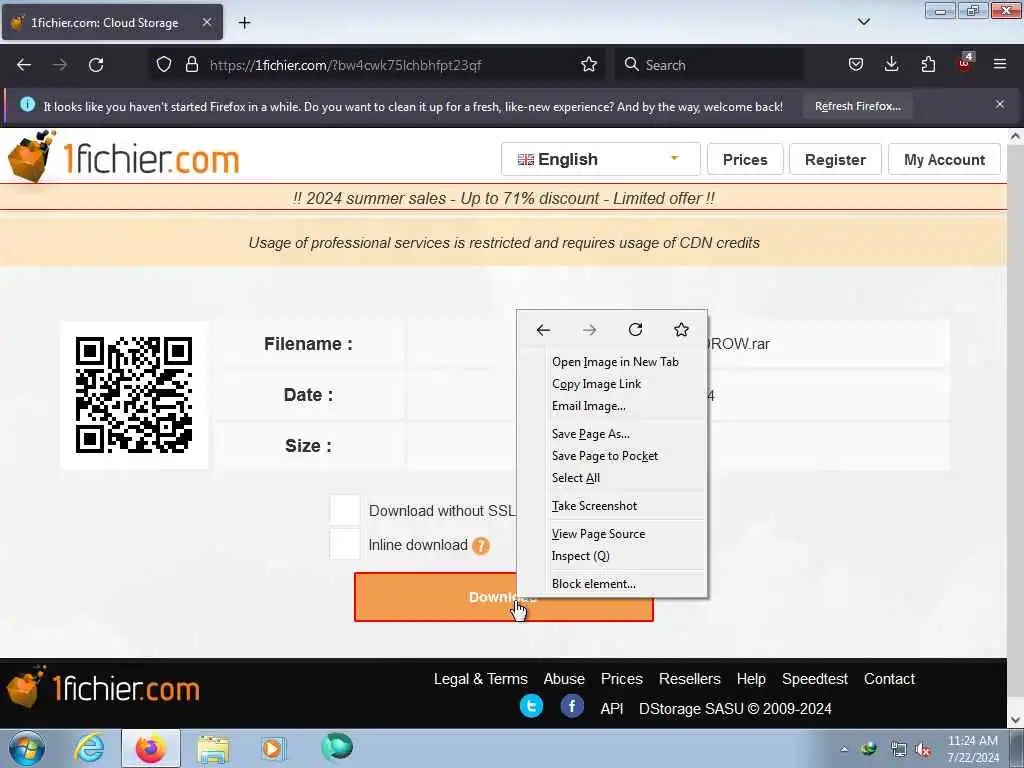Open the Save to Pocket toolbar icon

coord(856,65)
